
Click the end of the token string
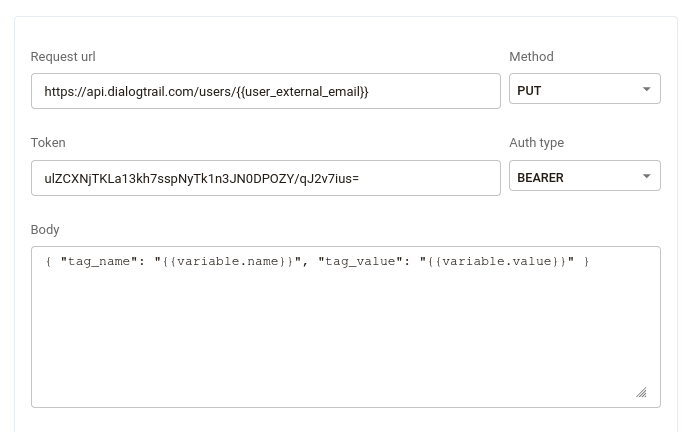tap(359, 178)
